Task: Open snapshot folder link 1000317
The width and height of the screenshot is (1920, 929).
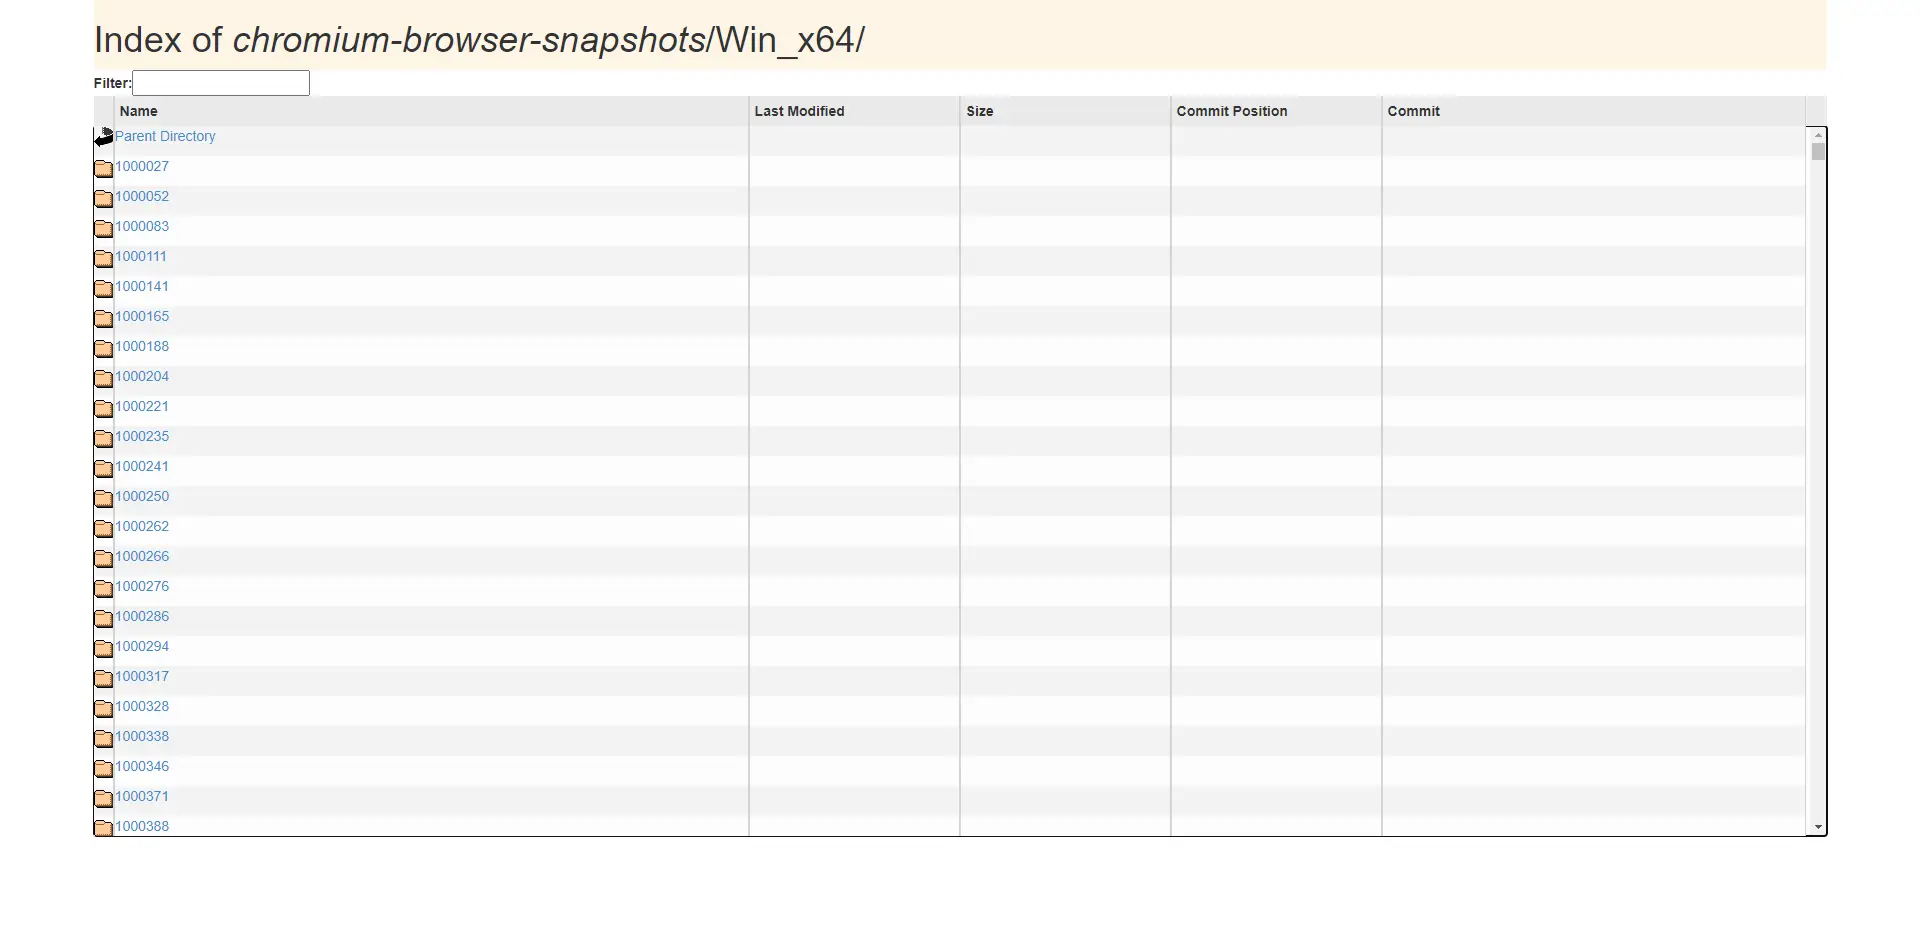Action: pyautogui.click(x=142, y=676)
